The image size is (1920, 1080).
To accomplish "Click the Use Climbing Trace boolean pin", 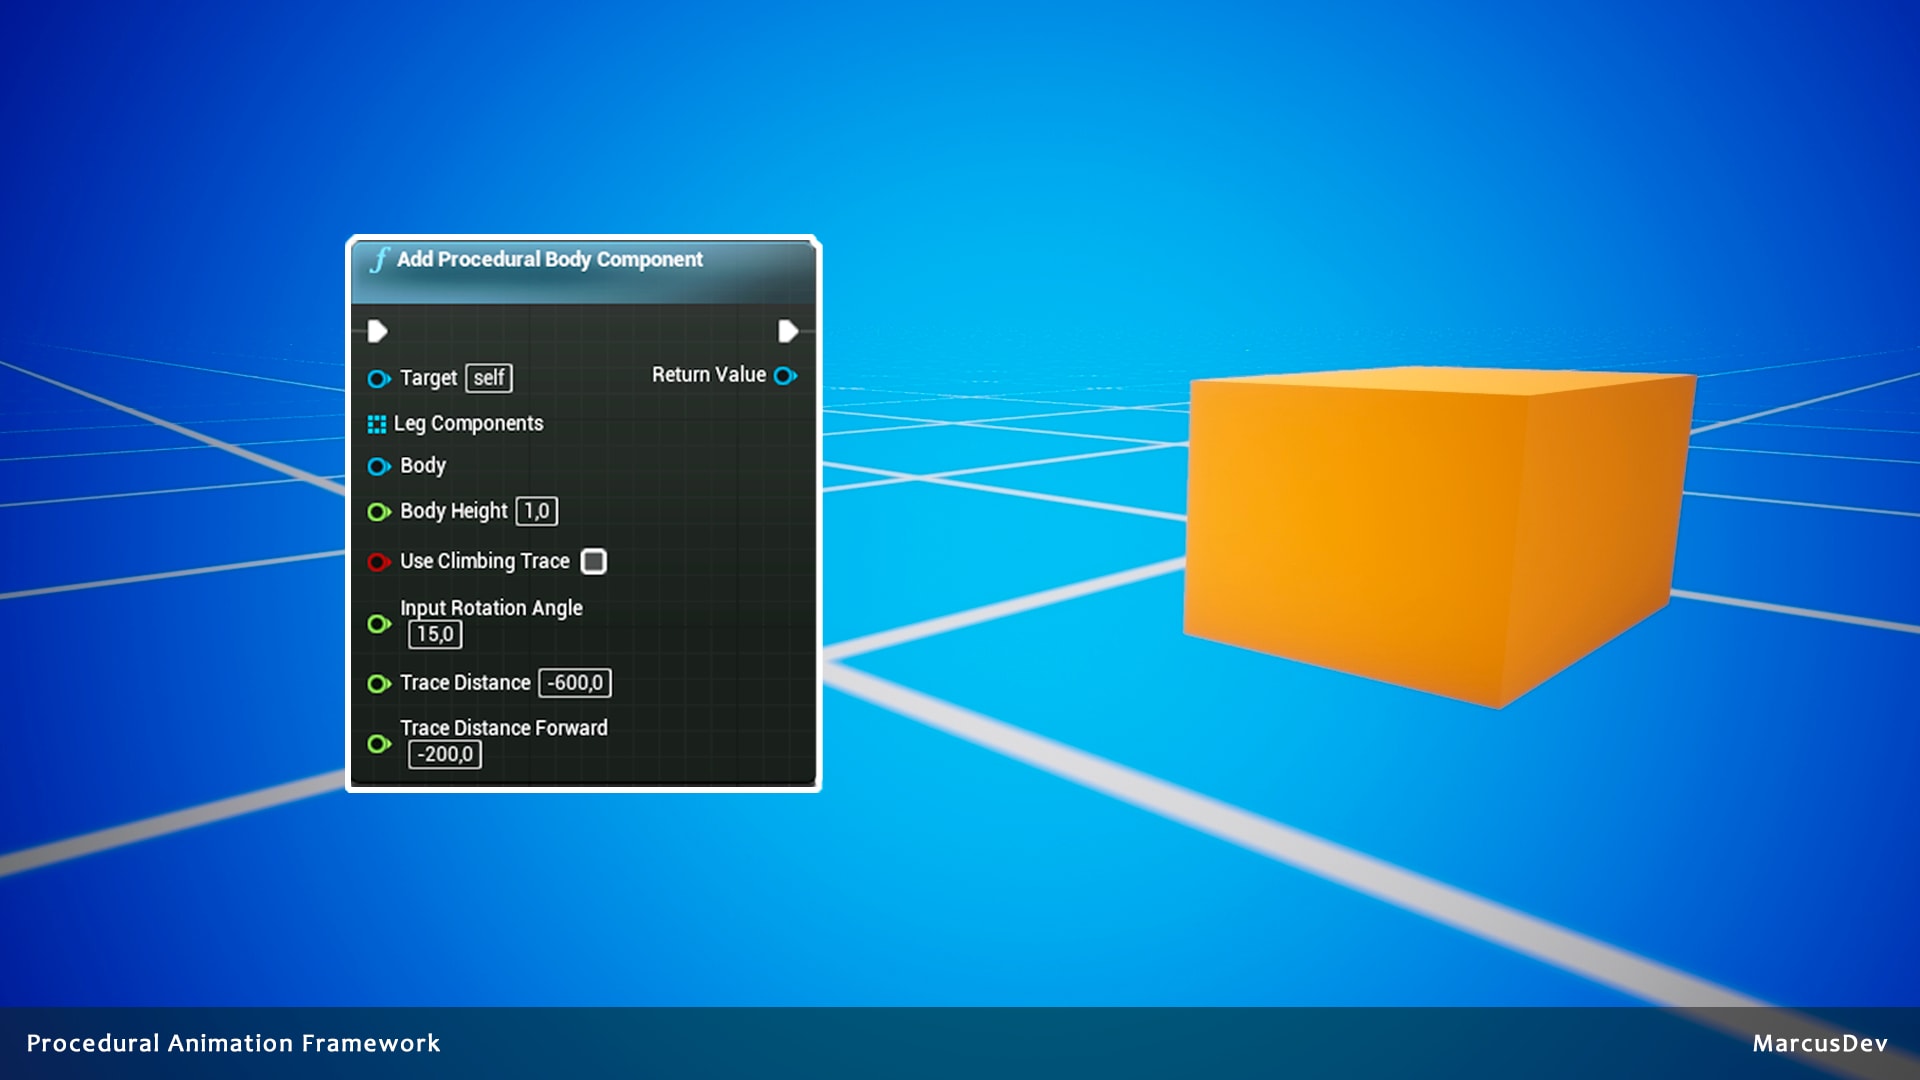I will (378, 562).
